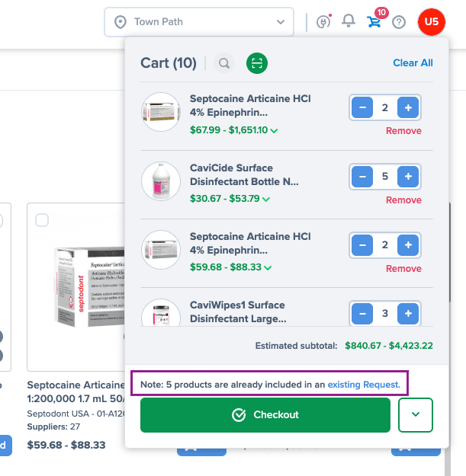Click the Septocaine box product thumbnail
466x476 pixels.
89,287
